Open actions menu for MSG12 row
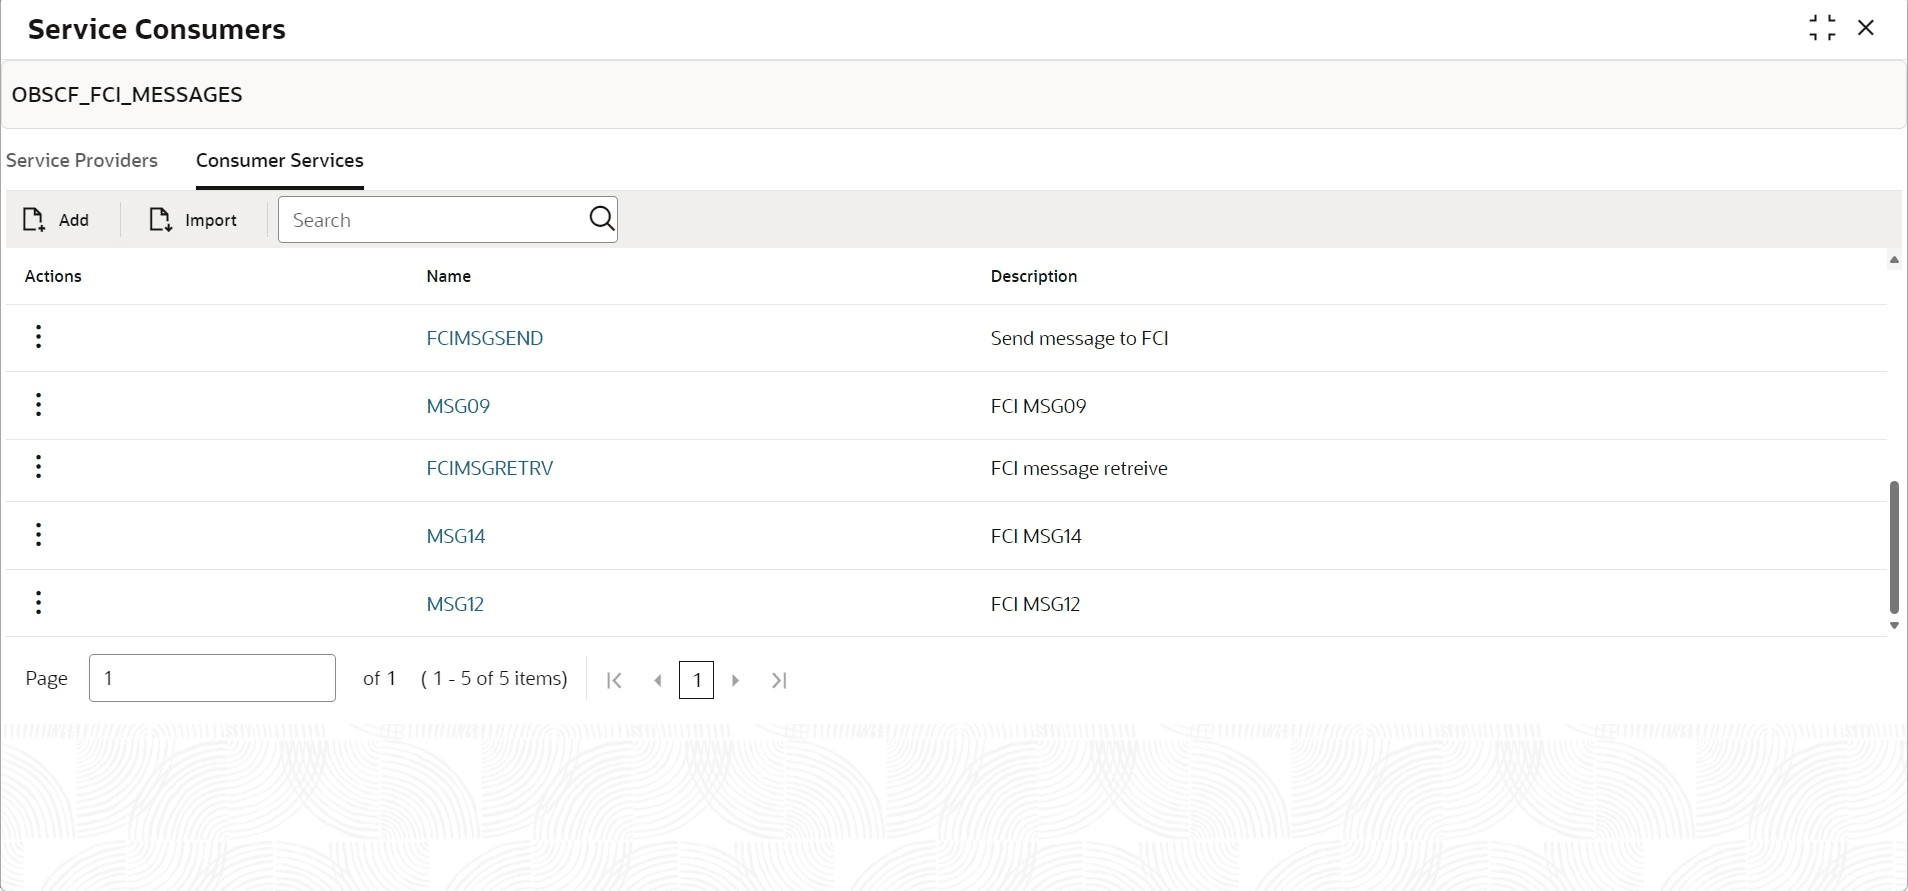Screen dimensions: 1908x891 (x=38, y=603)
